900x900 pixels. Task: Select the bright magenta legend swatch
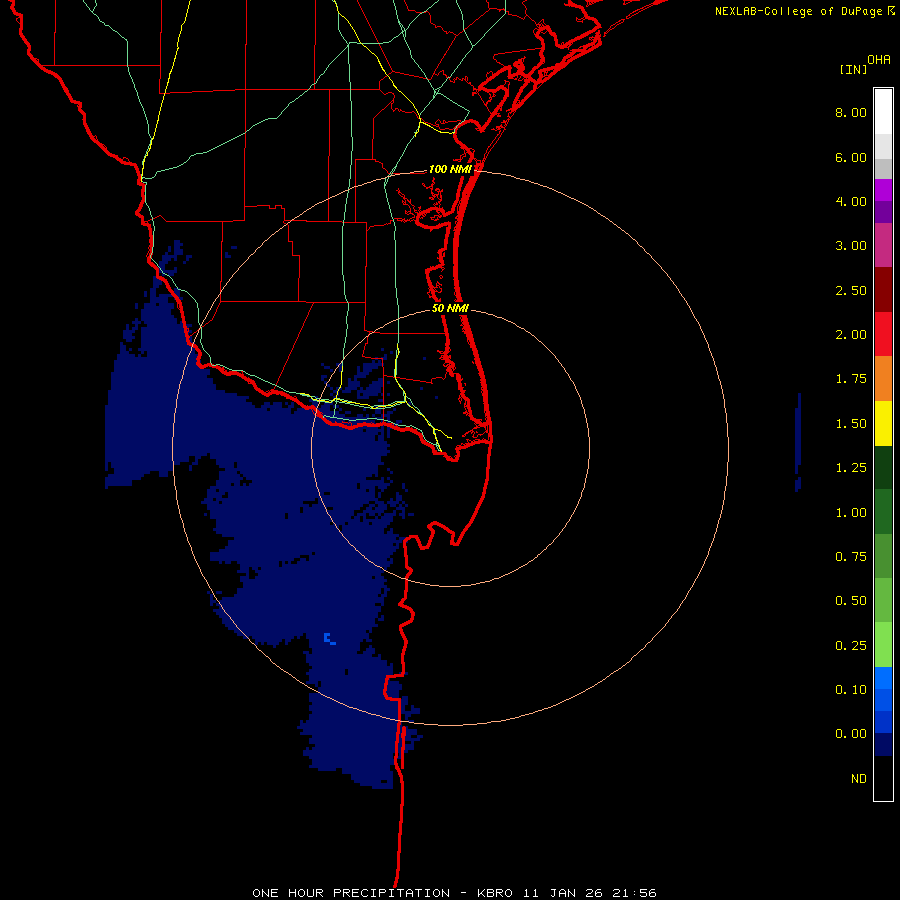883,190
